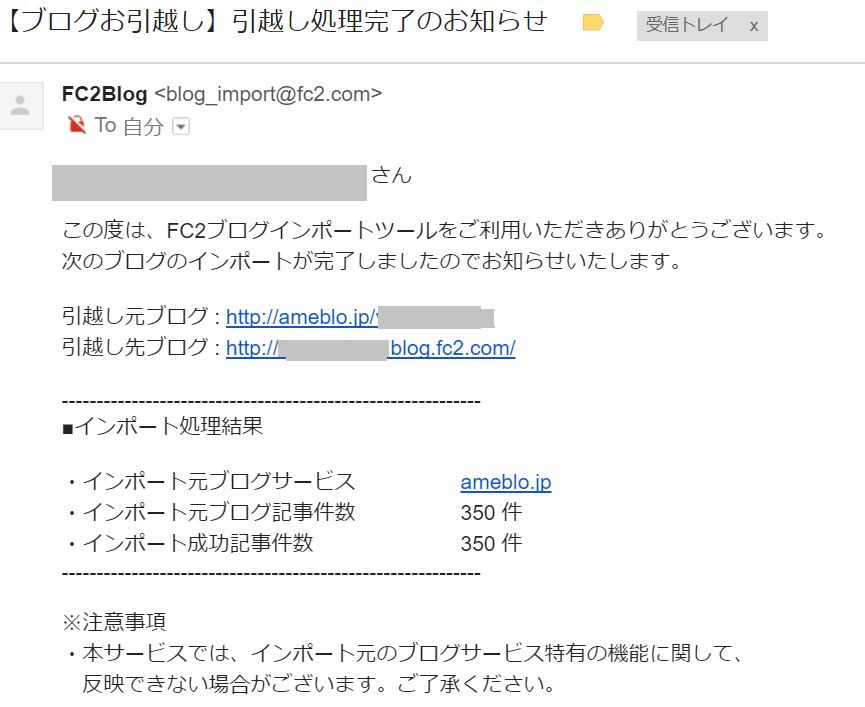
Task: Click the インポート元ブログサービス row label
Action: 208,482
